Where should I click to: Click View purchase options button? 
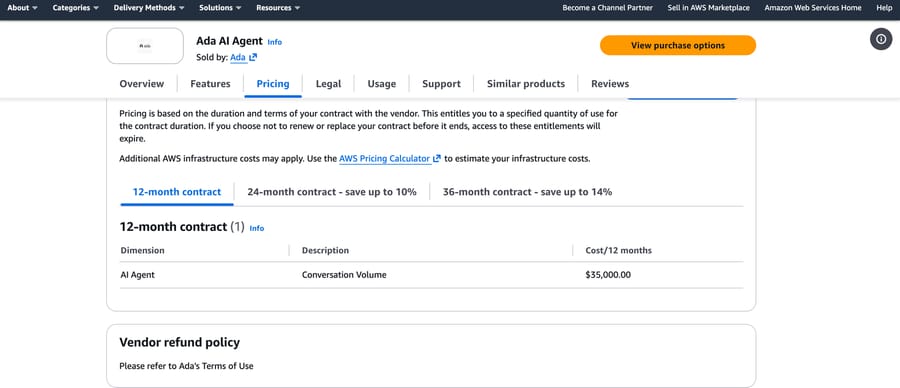(678, 45)
